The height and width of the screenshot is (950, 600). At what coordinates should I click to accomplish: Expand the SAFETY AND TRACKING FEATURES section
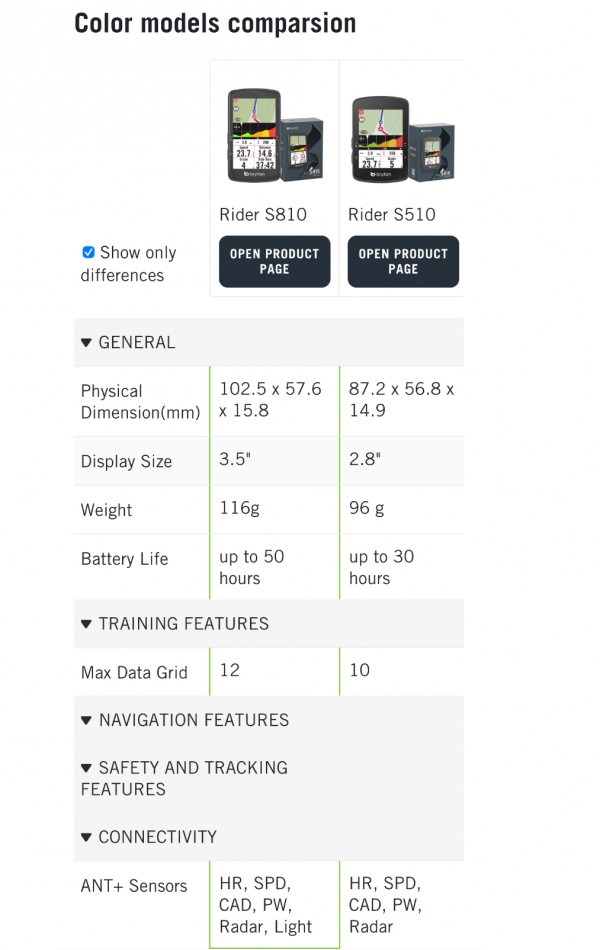(x=183, y=778)
